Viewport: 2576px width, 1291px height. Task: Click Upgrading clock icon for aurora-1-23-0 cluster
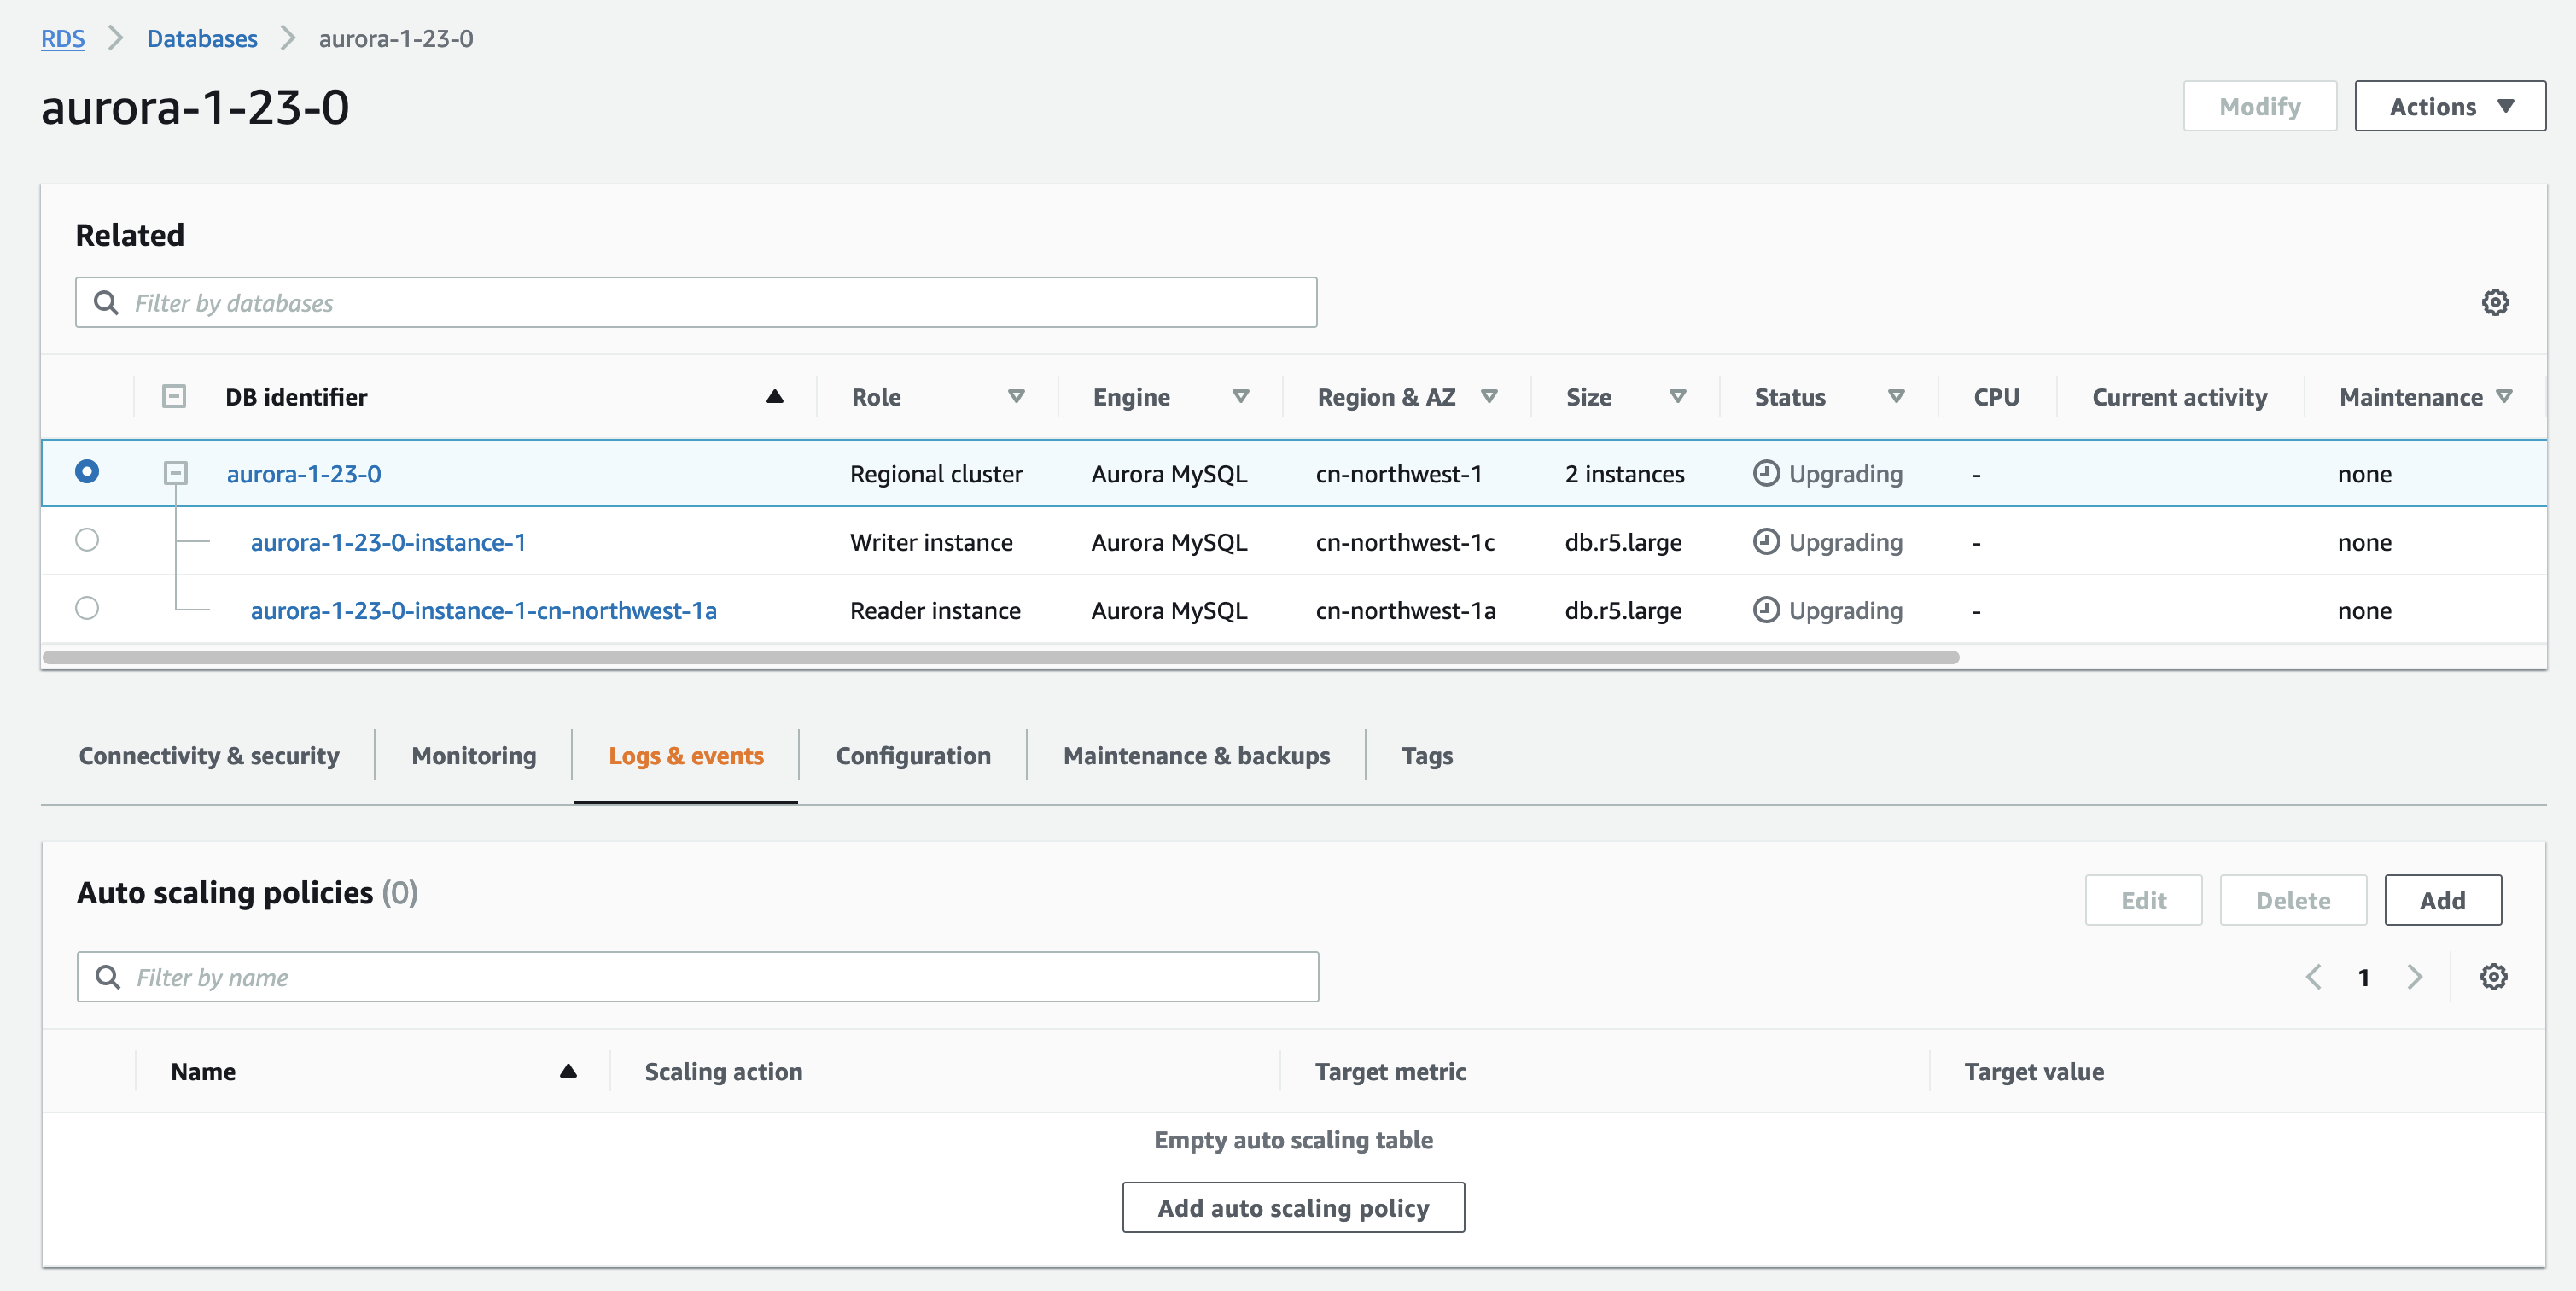[x=1766, y=473]
